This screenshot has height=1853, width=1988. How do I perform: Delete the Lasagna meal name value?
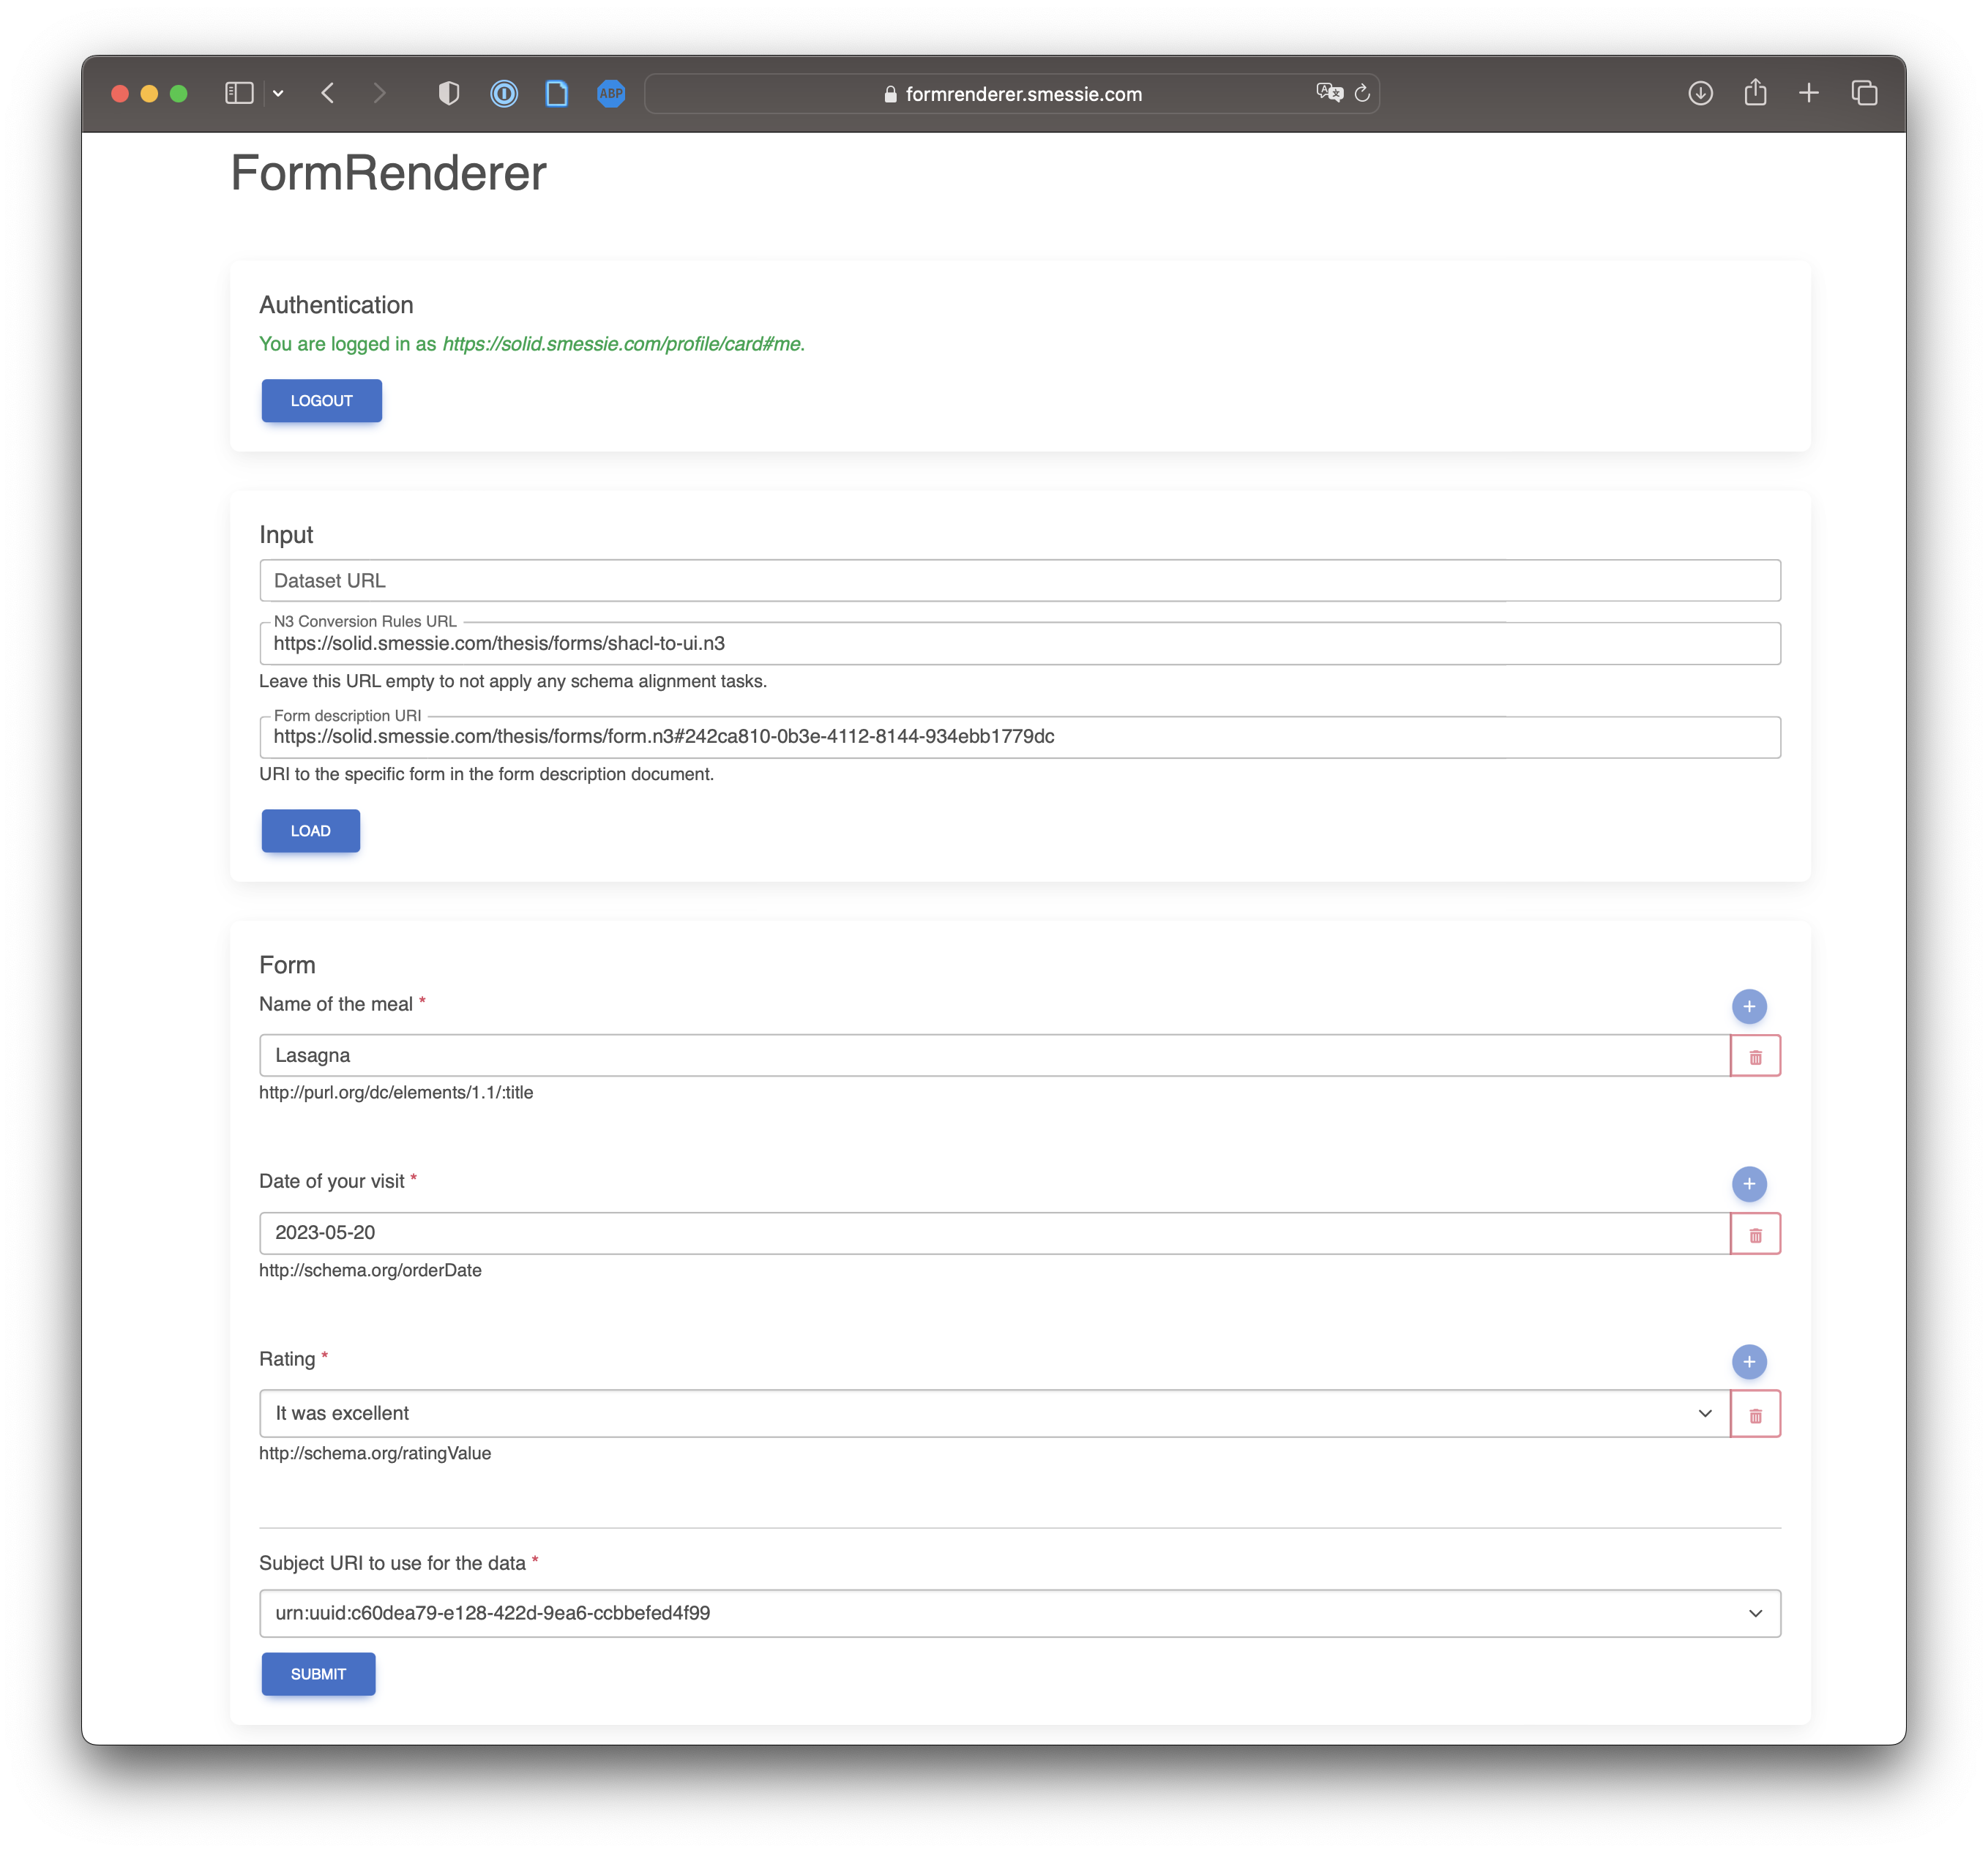click(x=1755, y=1055)
